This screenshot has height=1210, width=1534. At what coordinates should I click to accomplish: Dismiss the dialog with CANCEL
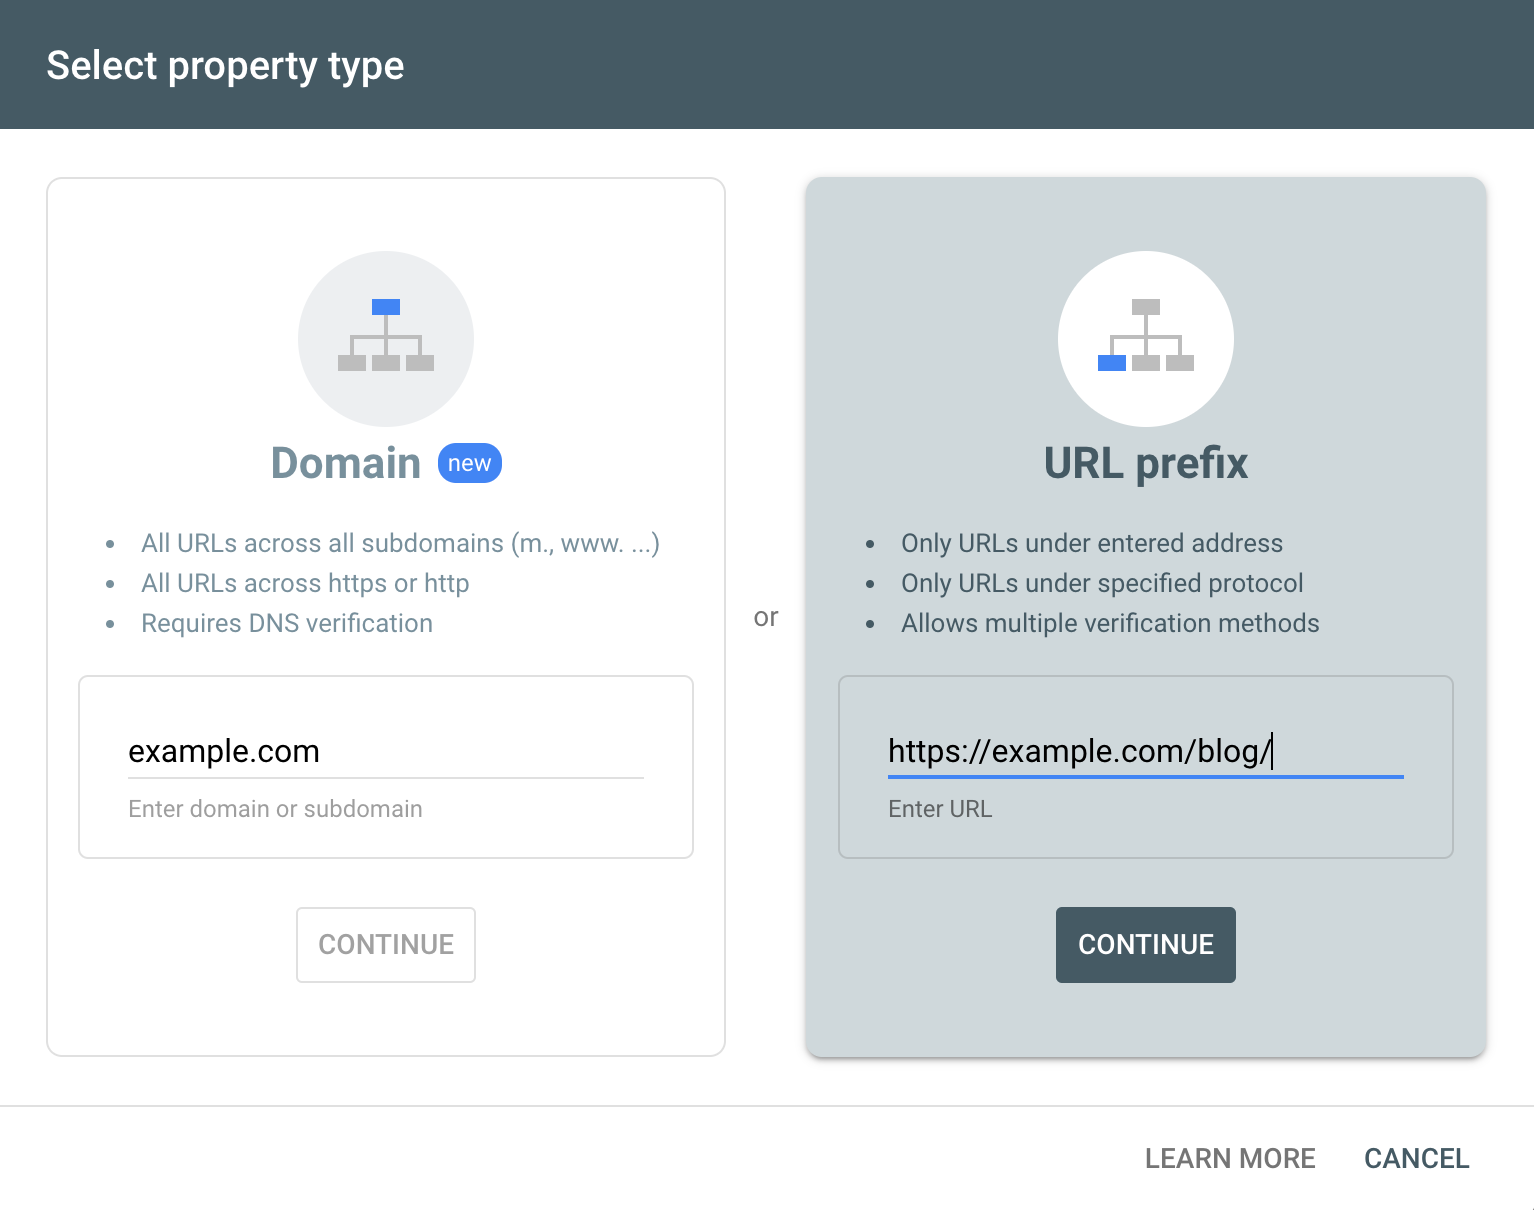pyautogui.click(x=1416, y=1158)
